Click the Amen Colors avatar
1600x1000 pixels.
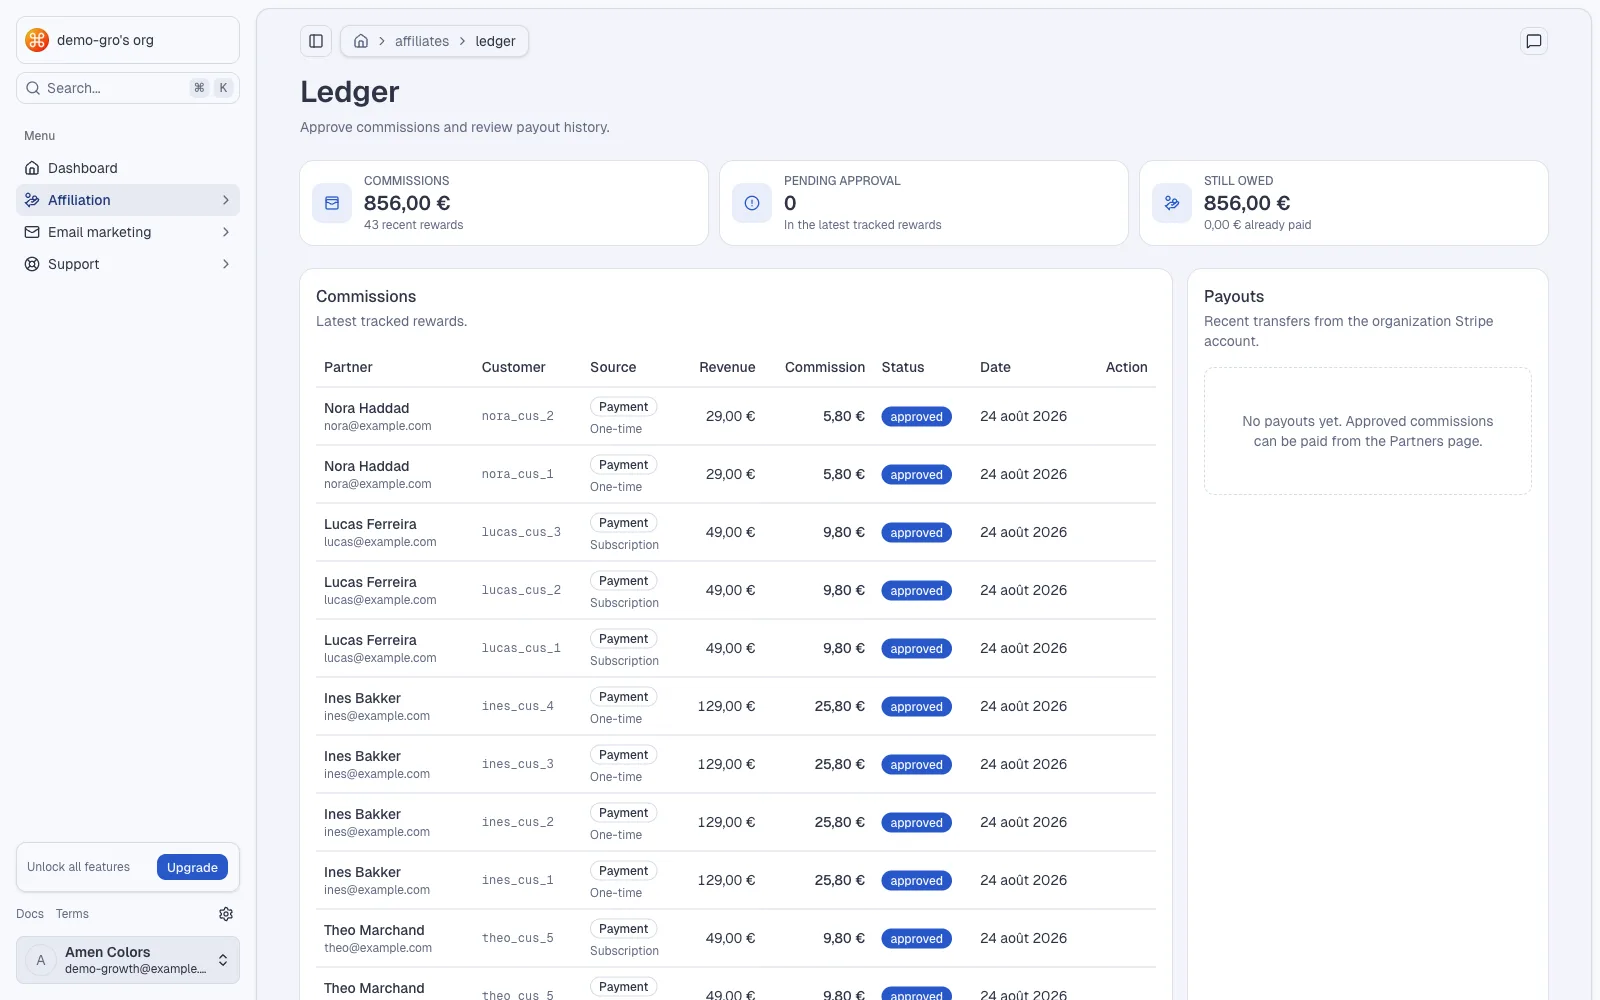click(x=41, y=960)
